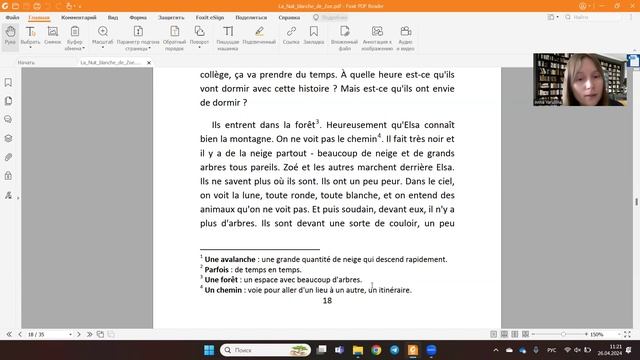Expand the page fit options dropdown arrow
Image resolution: width=640 pixels, height=360 pixels.
(149, 49)
